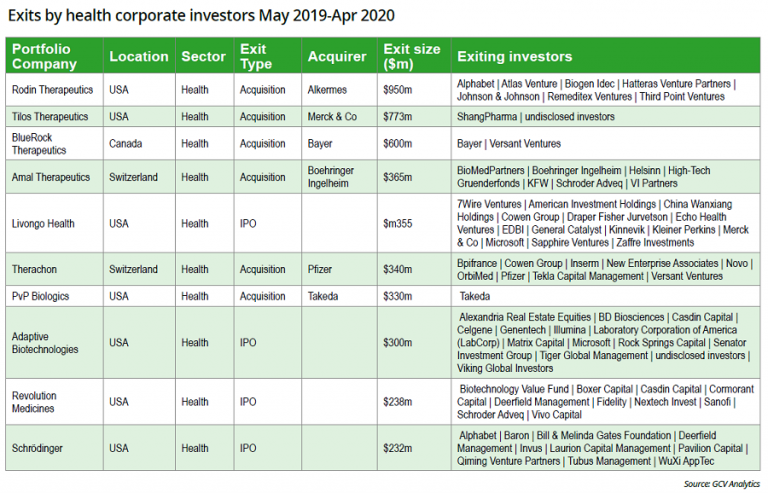Click the Exiting investors column header

(x=514, y=57)
